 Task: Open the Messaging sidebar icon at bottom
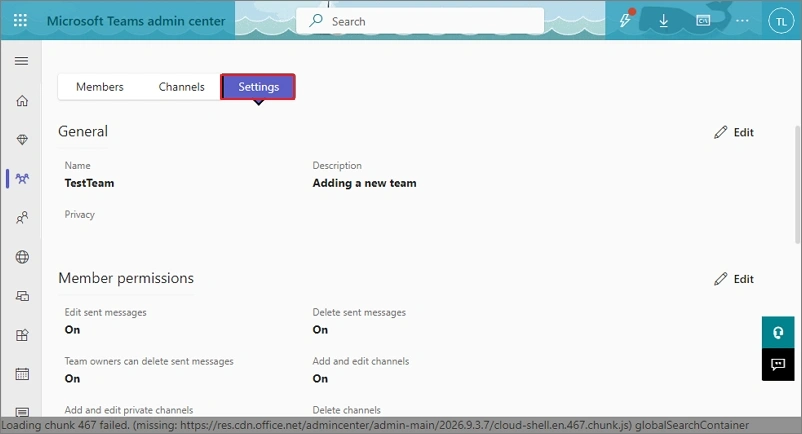(22, 412)
